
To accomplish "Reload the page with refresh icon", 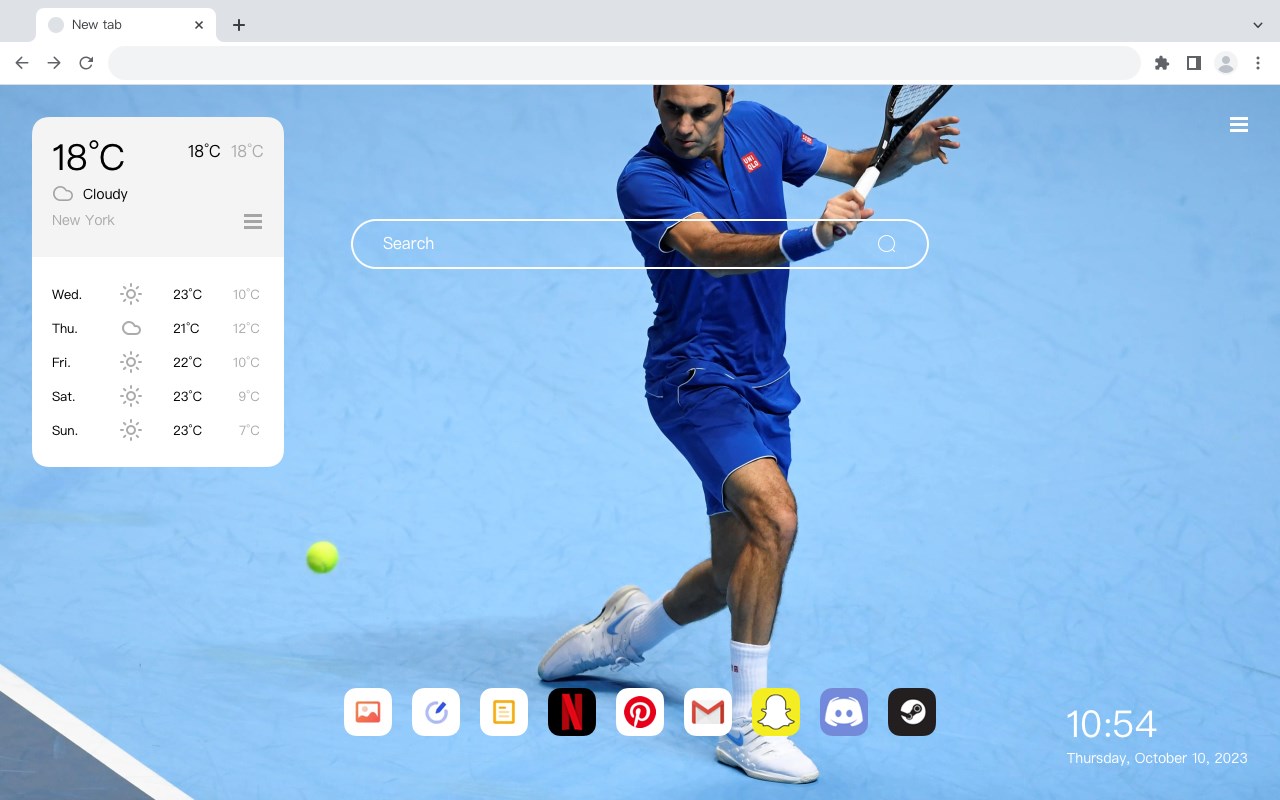I will tap(86, 63).
